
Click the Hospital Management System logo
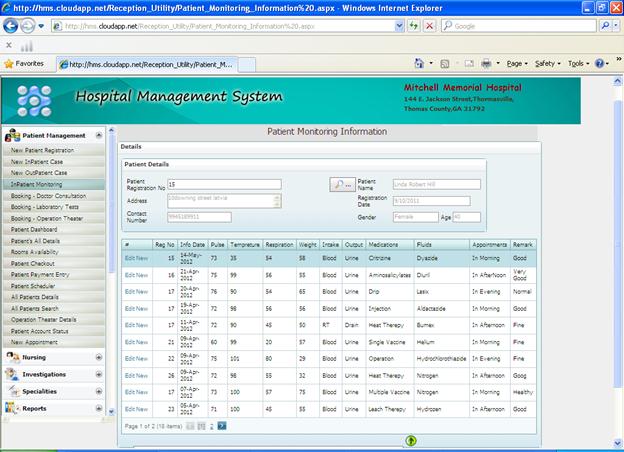pyautogui.click(x=33, y=100)
